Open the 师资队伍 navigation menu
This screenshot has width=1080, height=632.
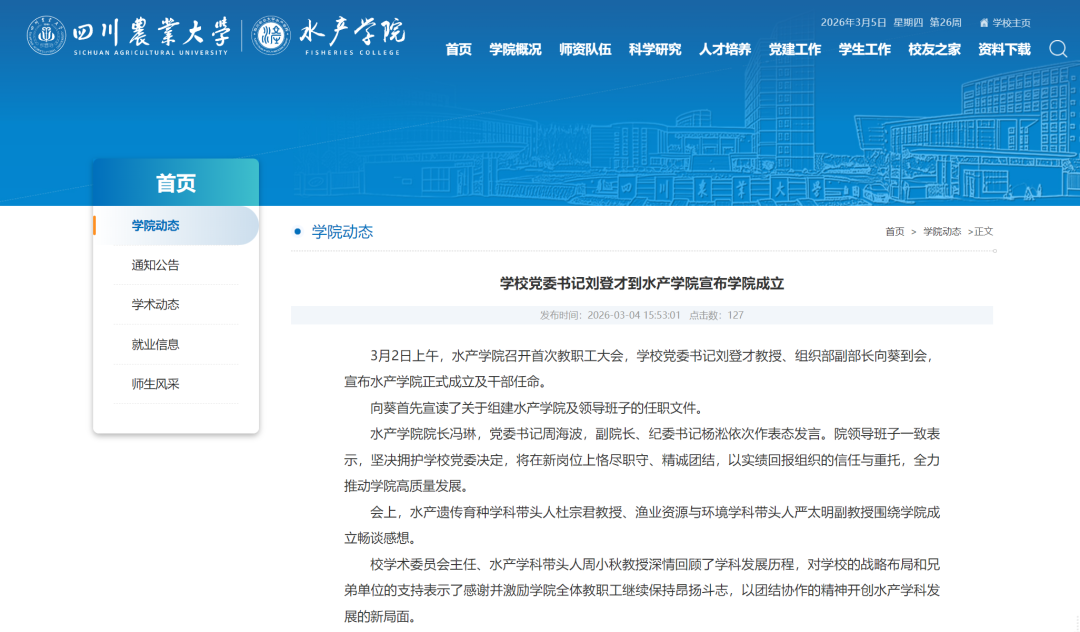coord(583,48)
